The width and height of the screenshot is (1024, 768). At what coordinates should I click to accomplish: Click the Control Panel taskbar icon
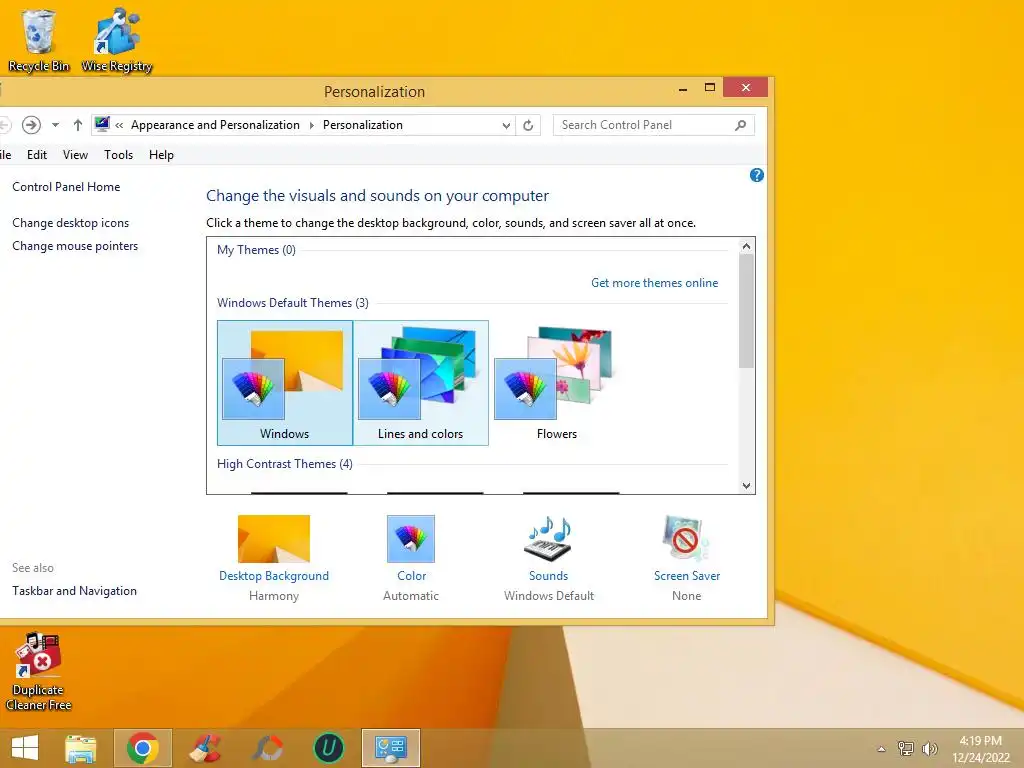coord(391,748)
